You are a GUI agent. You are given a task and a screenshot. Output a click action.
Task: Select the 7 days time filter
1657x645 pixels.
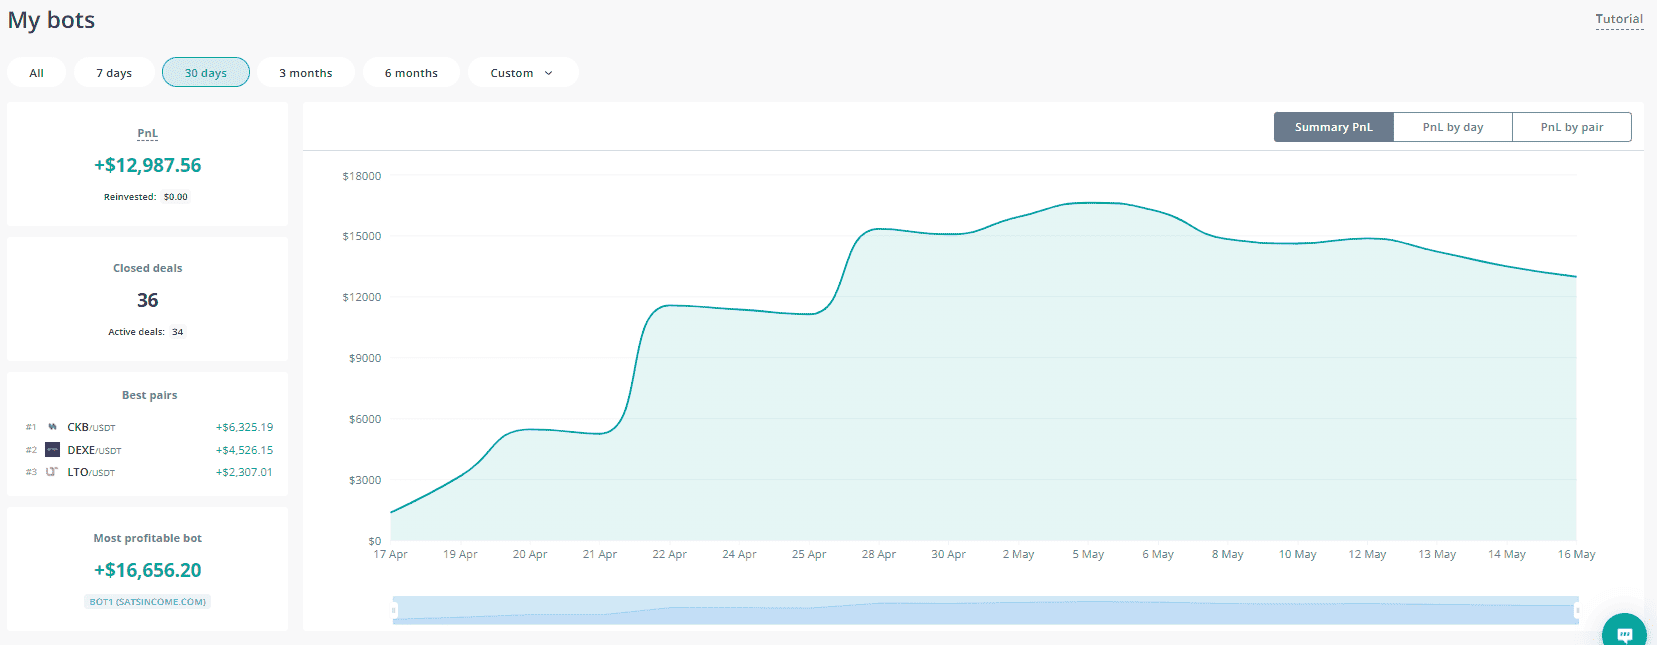(x=114, y=73)
